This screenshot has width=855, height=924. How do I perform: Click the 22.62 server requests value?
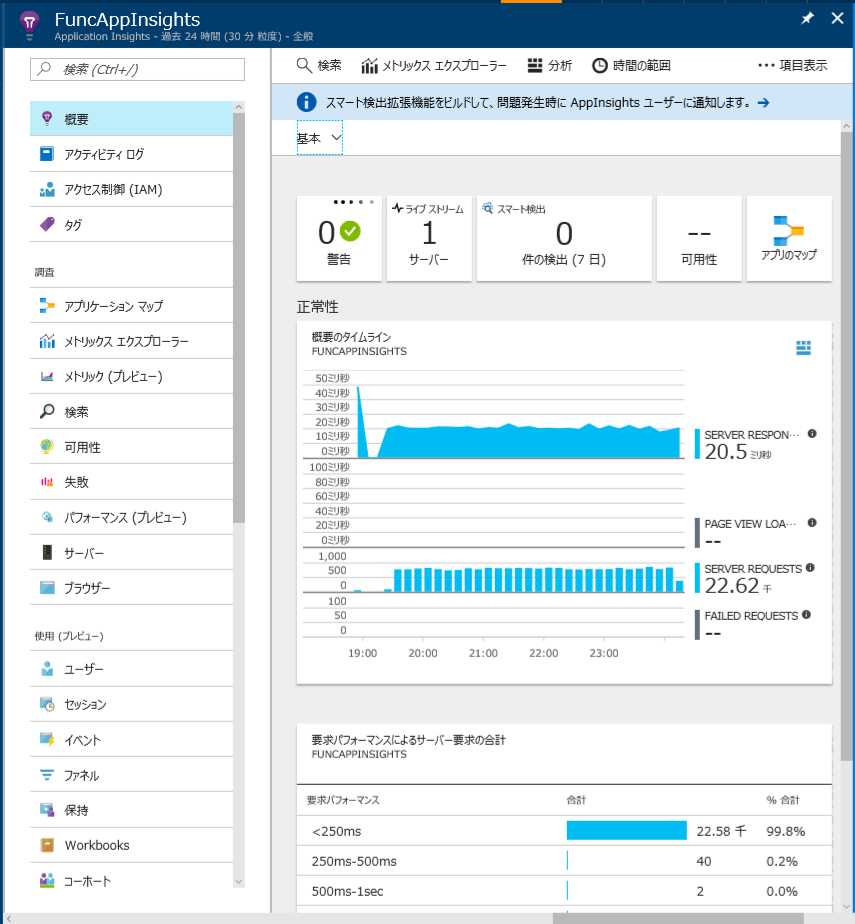[x=732, y=586]
